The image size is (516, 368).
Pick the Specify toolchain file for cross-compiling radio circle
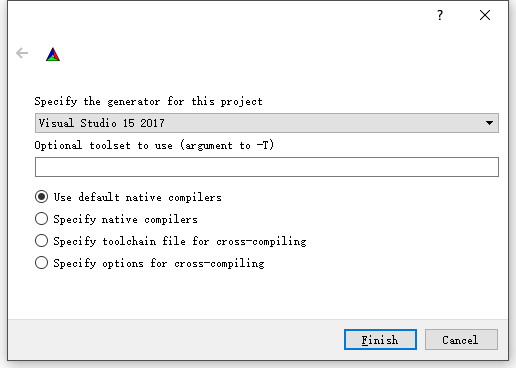point(41,241)
